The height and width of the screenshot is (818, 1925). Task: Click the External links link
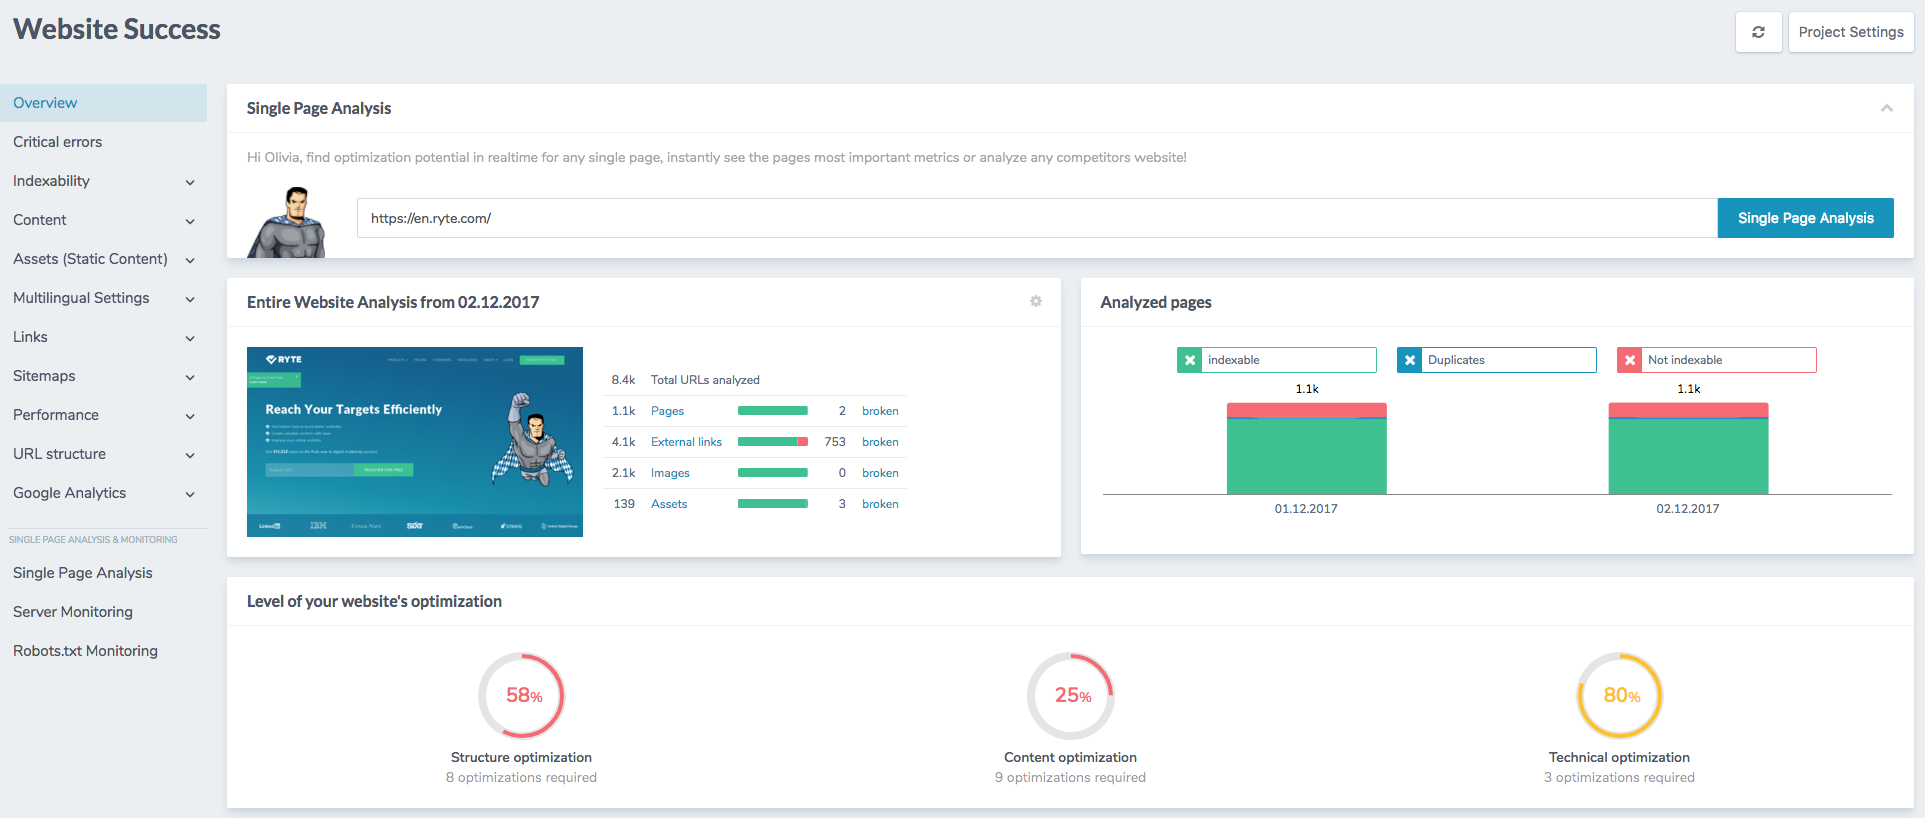686,442
